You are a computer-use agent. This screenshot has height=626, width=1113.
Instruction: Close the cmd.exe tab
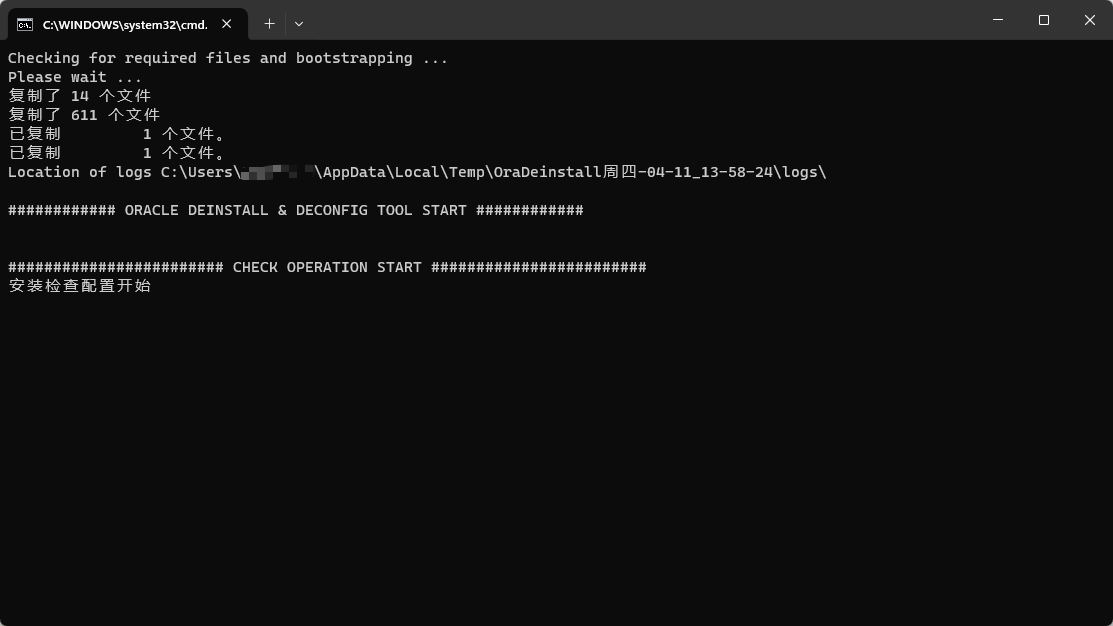pyautogui.click(x=229, y=24)
